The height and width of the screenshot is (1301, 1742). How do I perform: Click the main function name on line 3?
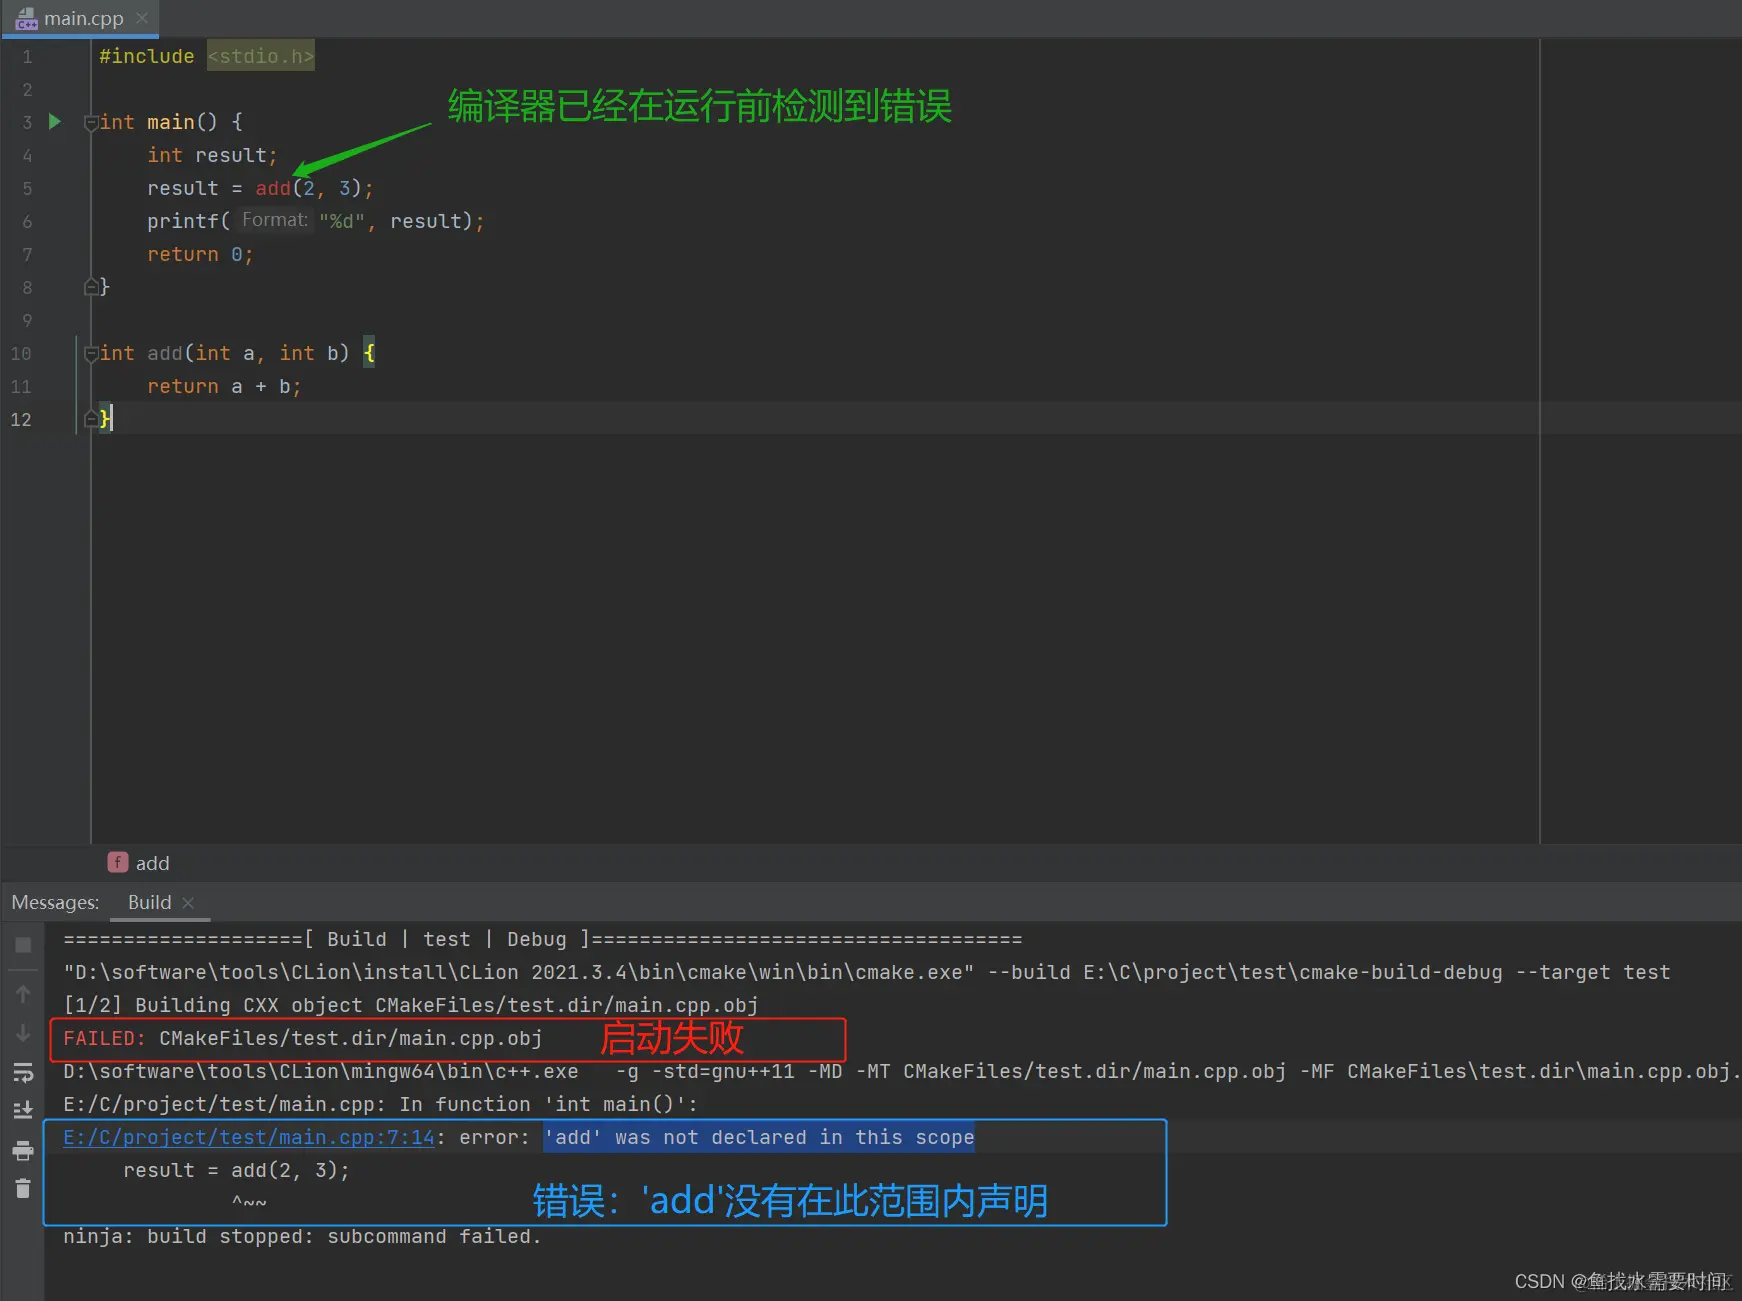pyautogui.click(x=170, y=122)
